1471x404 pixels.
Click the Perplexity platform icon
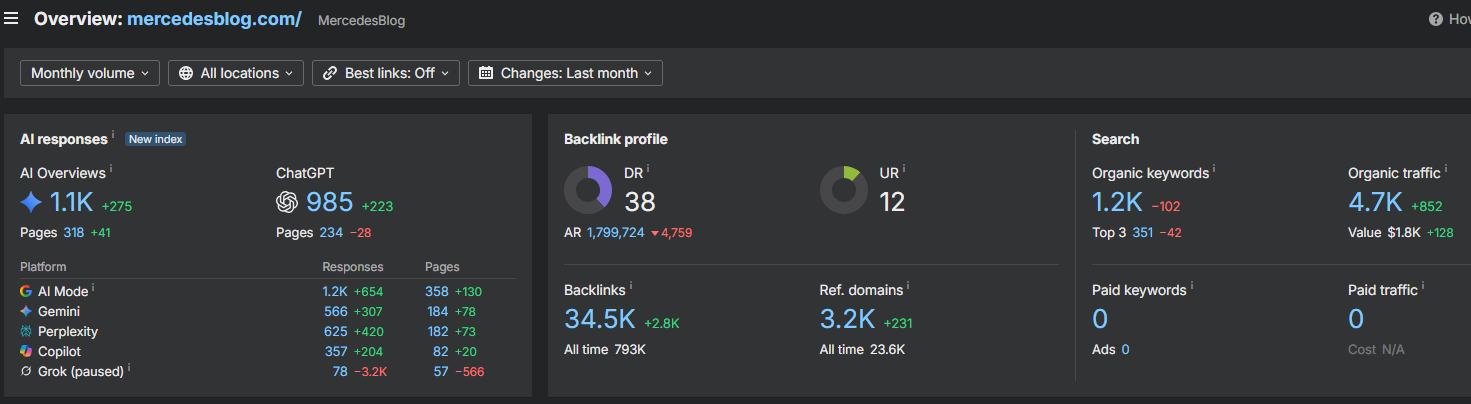click(26, 331)
